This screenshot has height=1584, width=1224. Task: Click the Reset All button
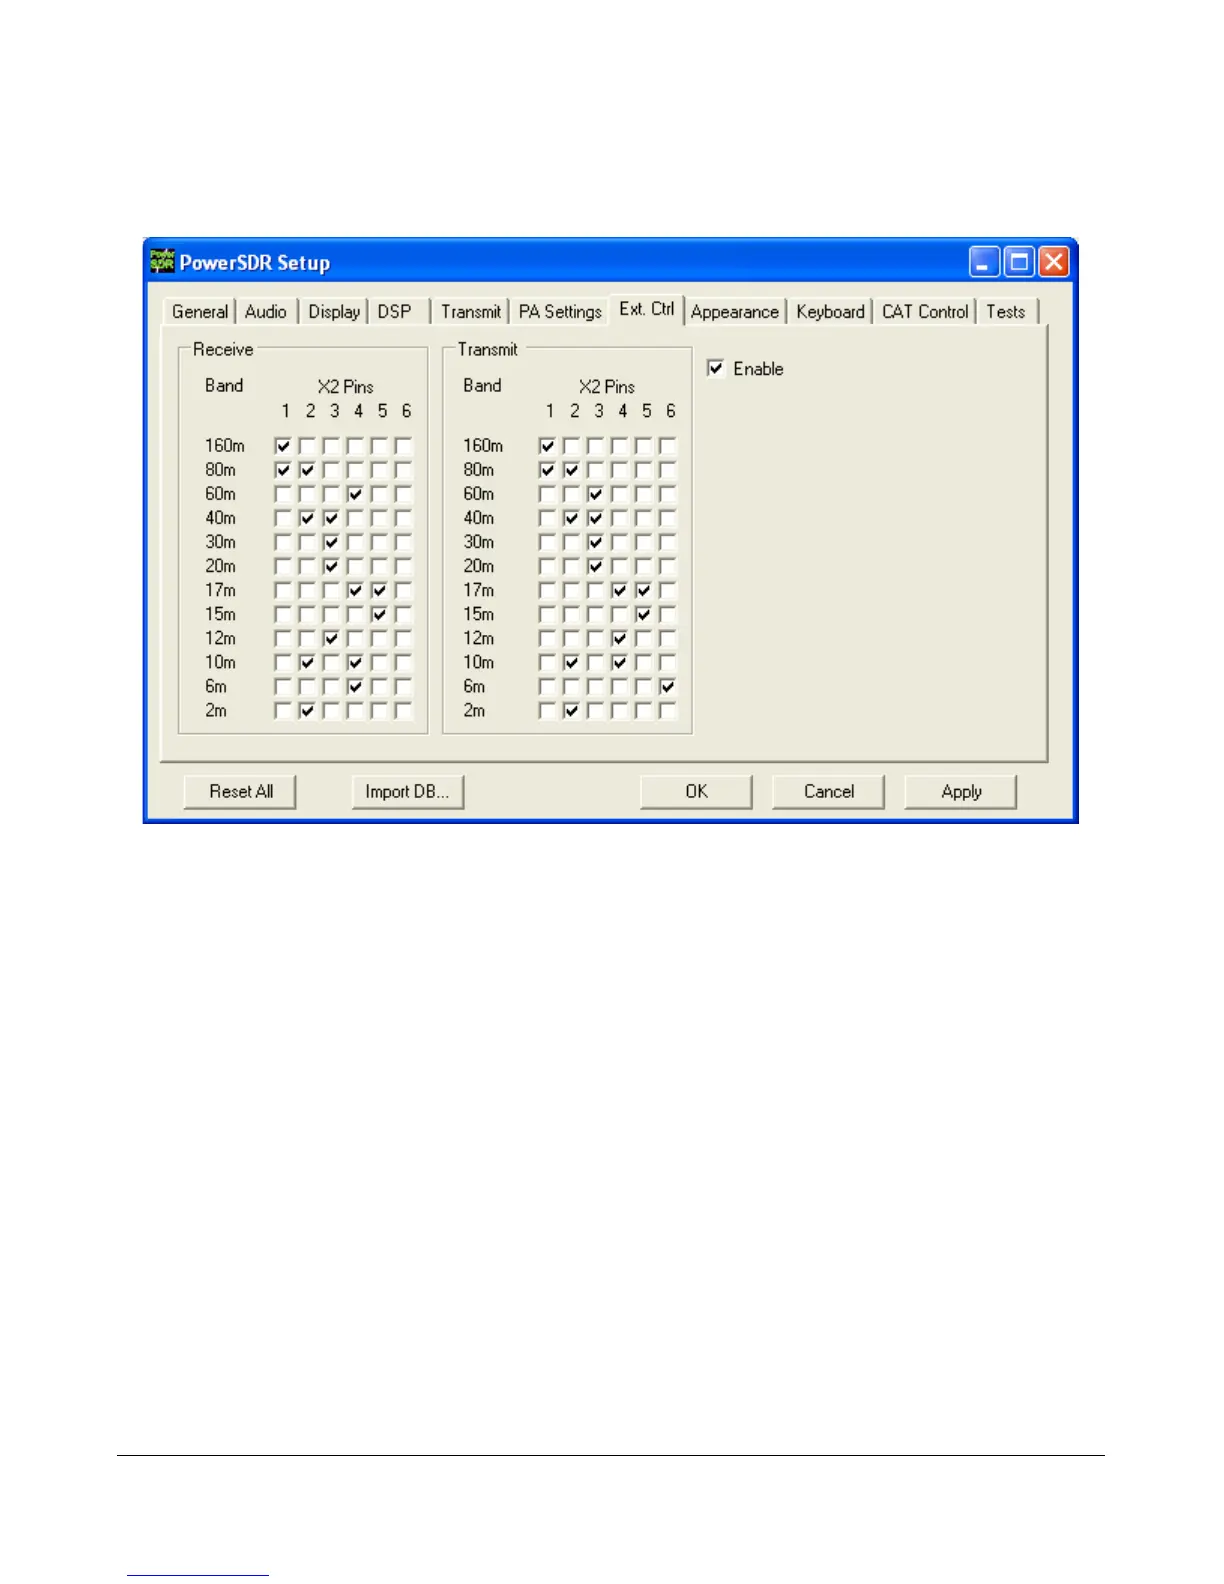(x=241, y=791)
